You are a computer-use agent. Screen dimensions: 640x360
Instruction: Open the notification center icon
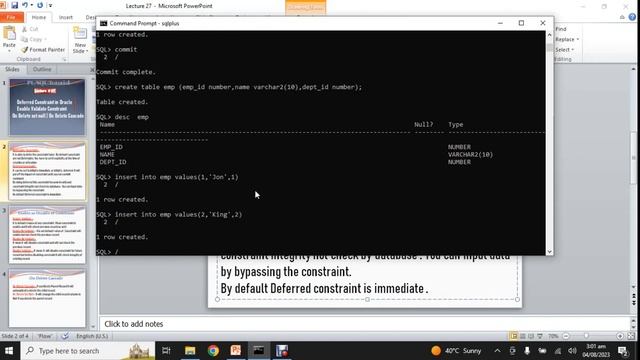tap(623, 351)
